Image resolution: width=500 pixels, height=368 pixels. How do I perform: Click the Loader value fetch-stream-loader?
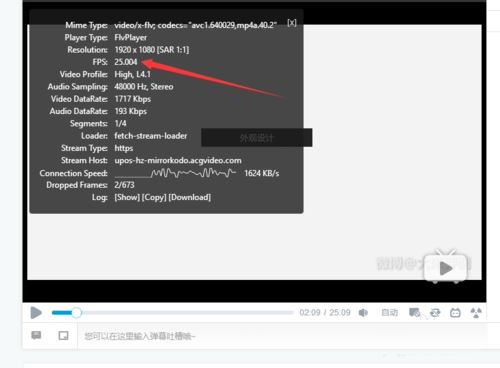(x=151, y=136)
